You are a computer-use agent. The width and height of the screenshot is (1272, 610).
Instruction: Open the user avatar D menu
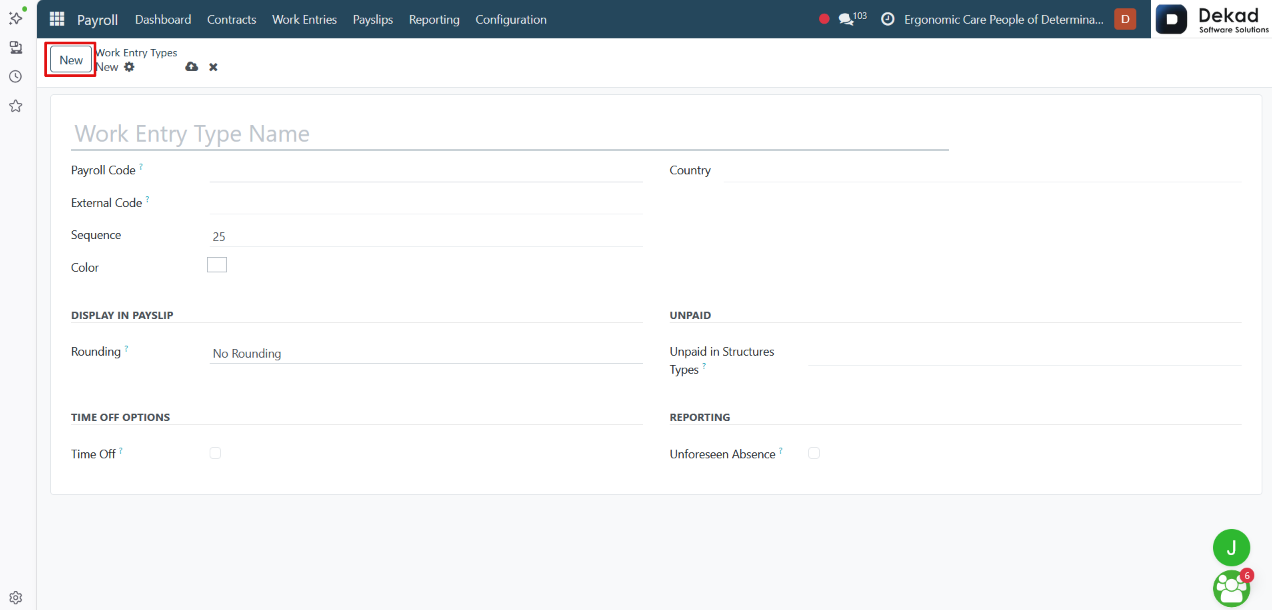(1125, 19)
